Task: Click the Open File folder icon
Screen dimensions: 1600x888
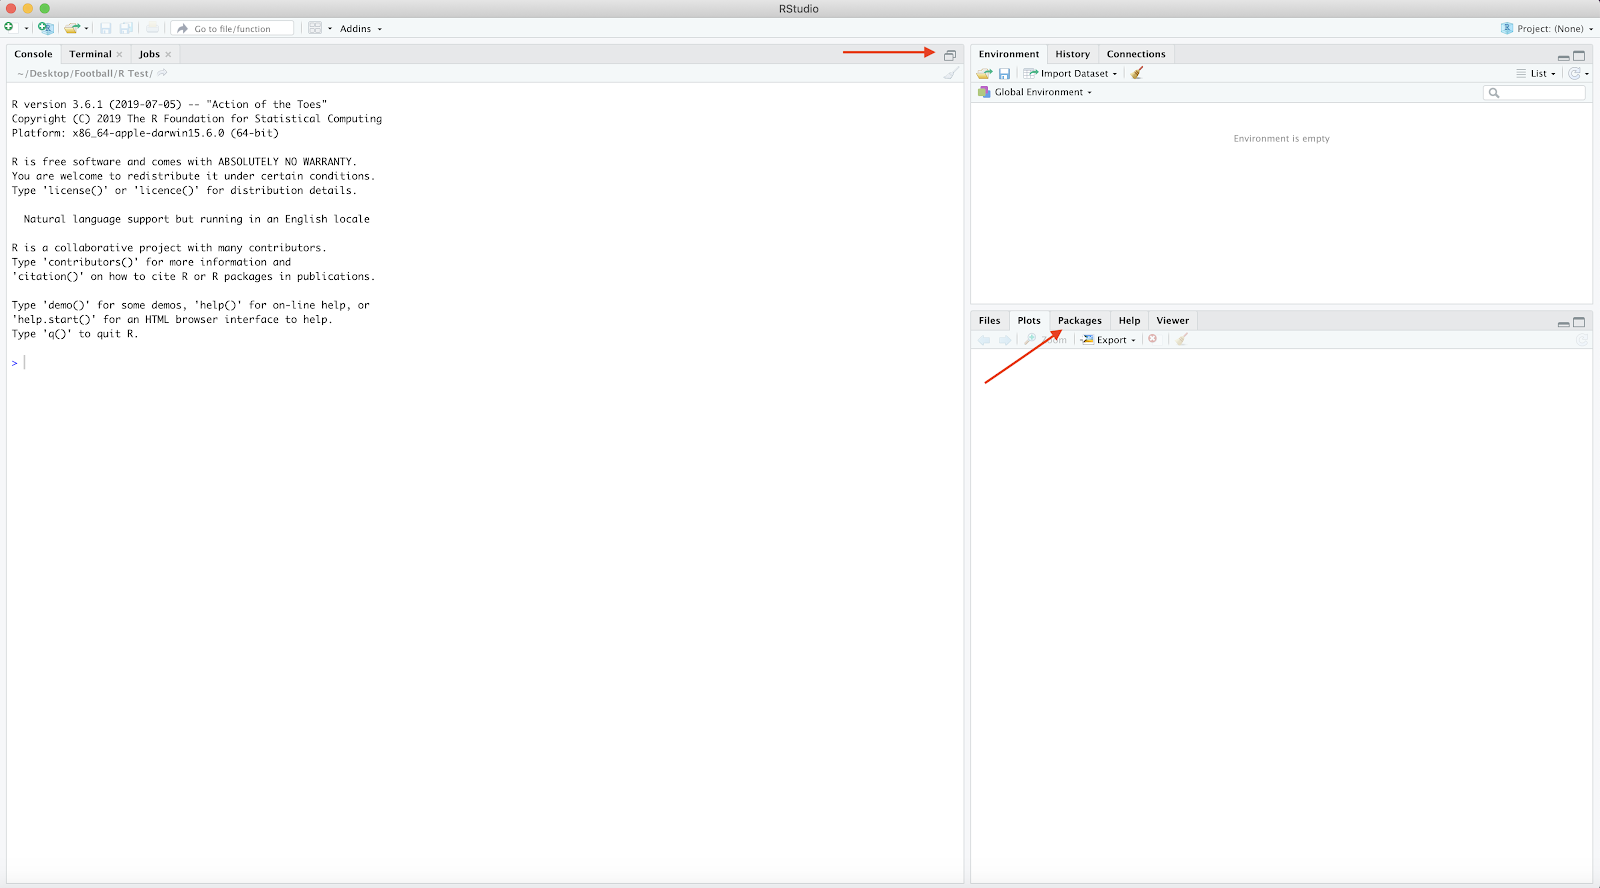Action: coord(72,28)
